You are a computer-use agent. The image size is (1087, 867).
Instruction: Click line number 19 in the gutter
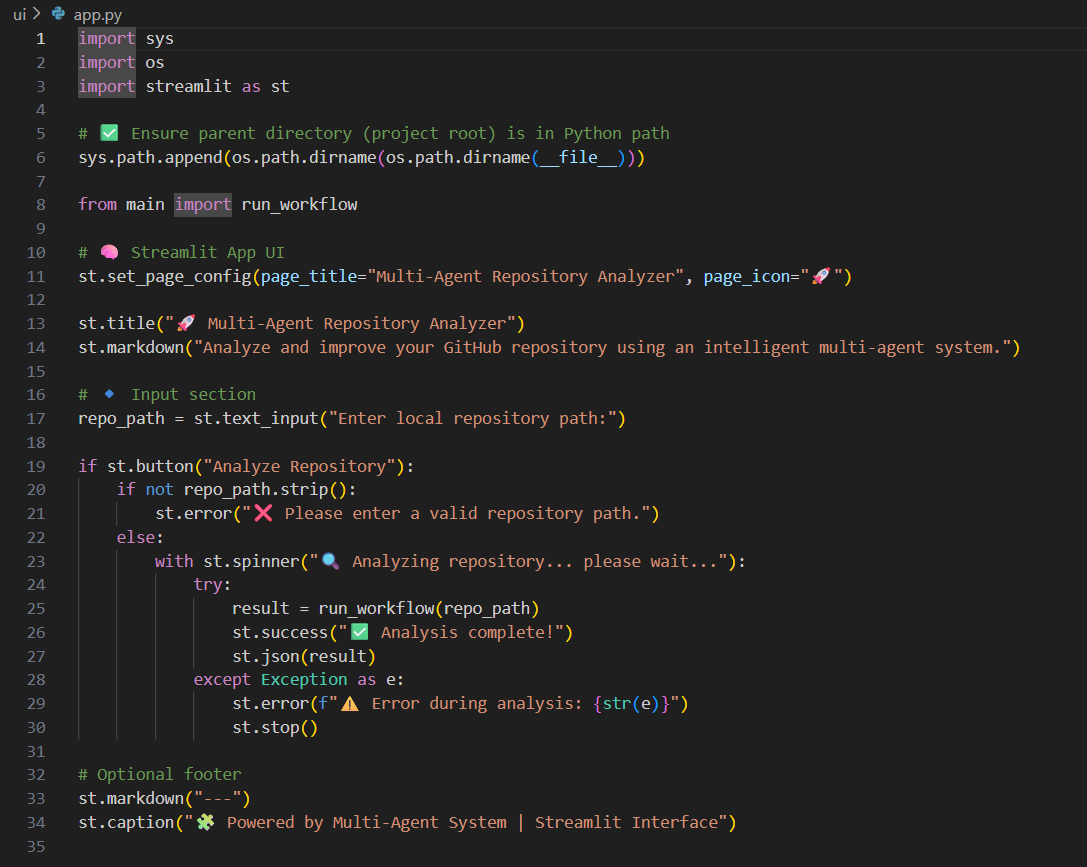pos(36,466)
